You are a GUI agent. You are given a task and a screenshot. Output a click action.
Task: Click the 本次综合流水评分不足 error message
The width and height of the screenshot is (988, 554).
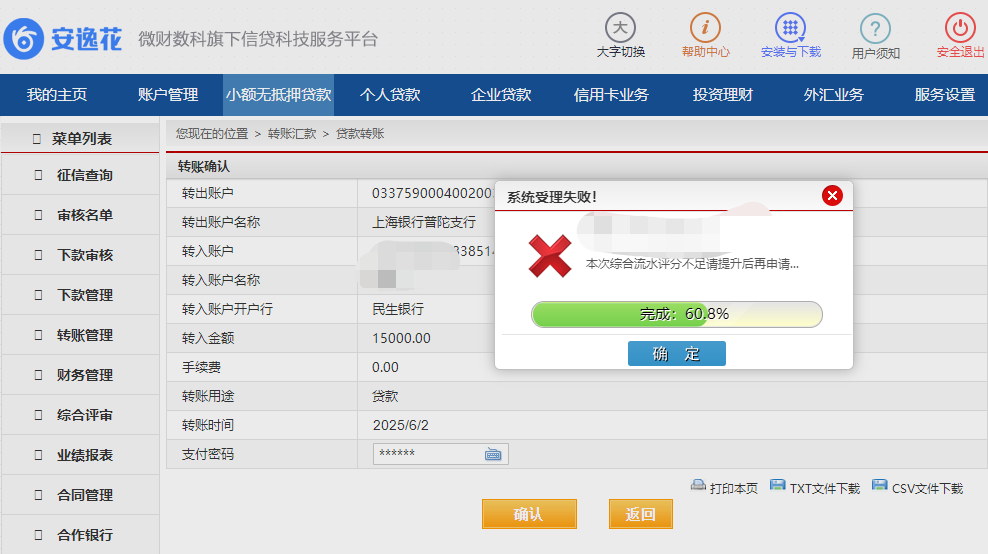click(x=692, y=264)
